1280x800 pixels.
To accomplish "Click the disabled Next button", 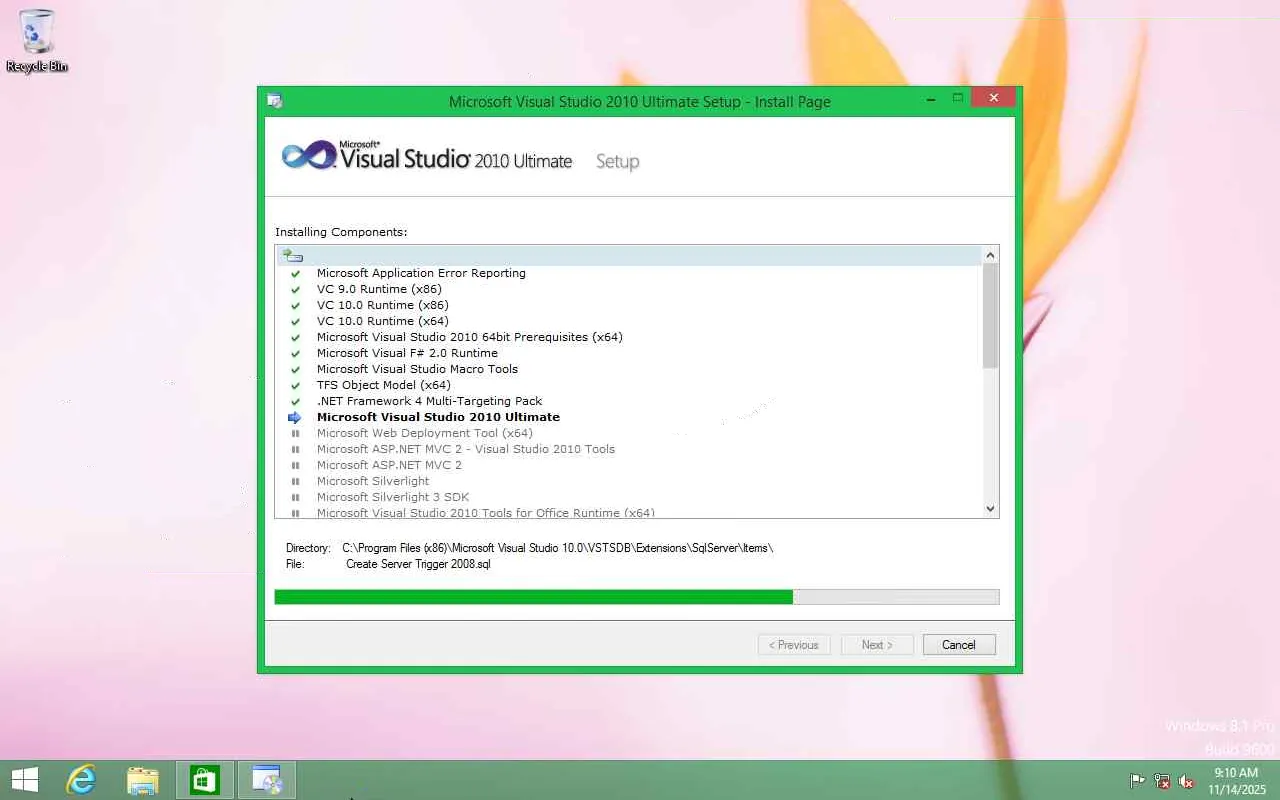I will click(877, 645).
